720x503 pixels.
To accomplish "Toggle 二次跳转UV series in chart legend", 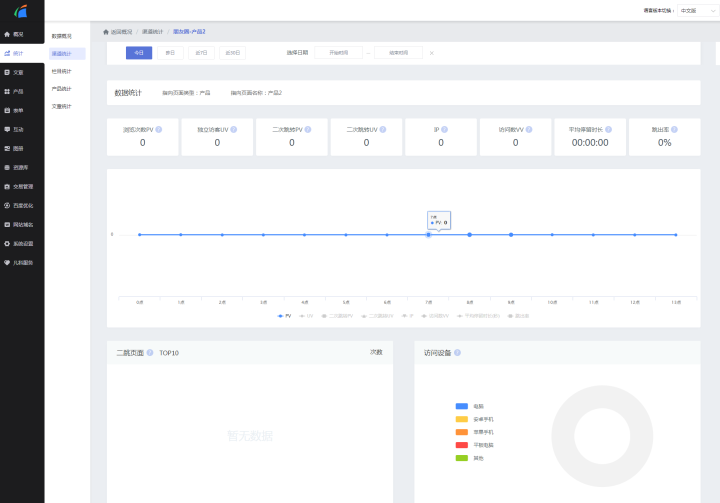I will tap(377, 316).
